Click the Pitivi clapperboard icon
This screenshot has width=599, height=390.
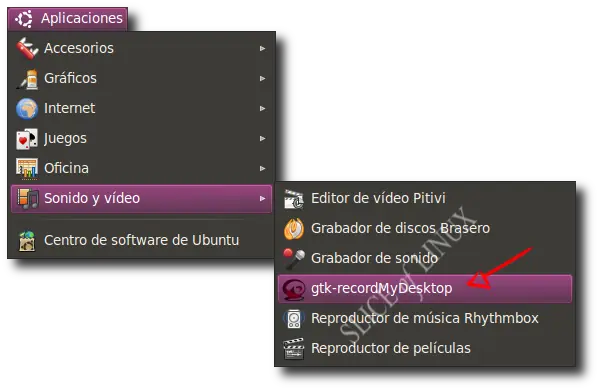click(294, 199)
